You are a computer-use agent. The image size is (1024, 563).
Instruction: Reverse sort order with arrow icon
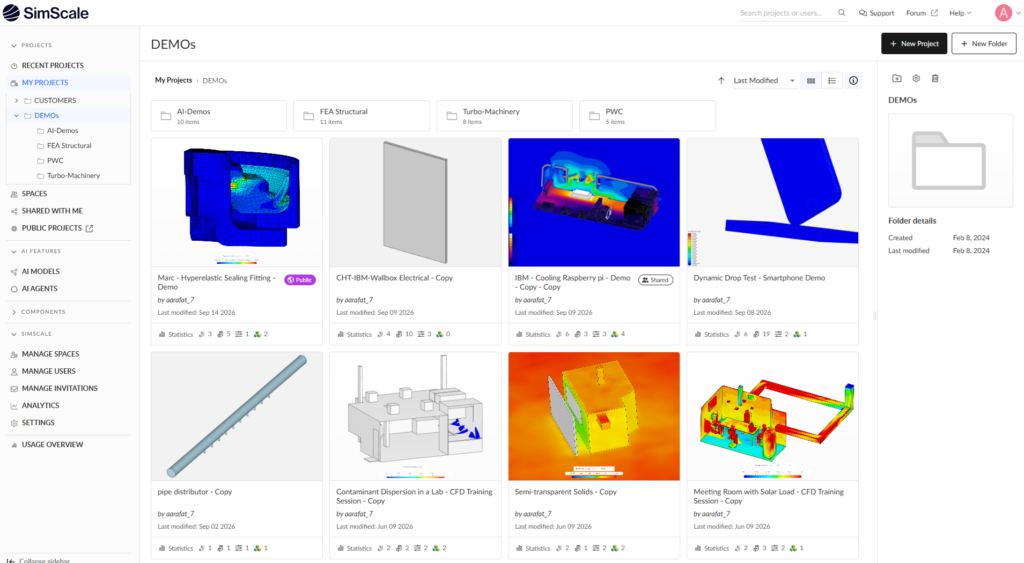(x=721, y=80)
